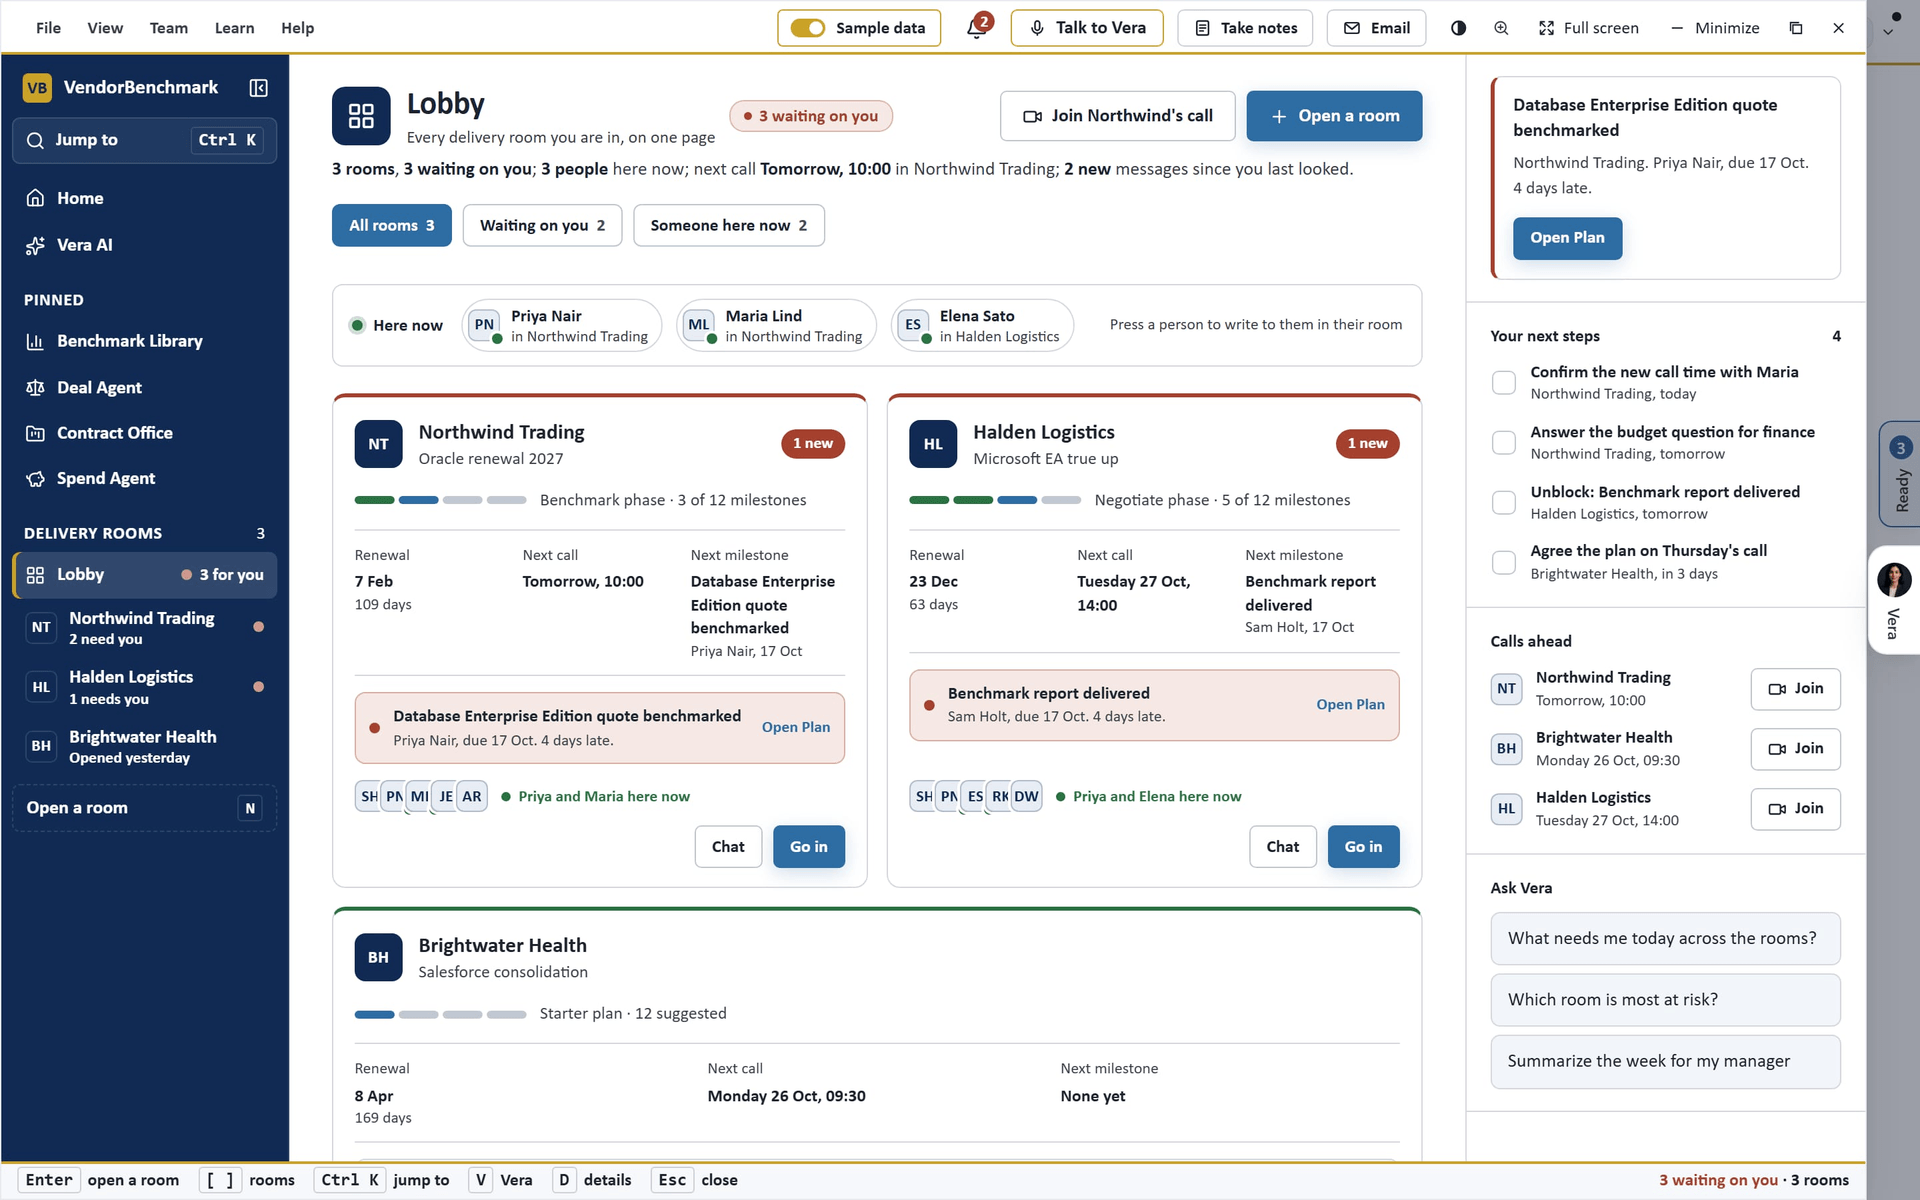Open the File menu
Image resolution: width=1920 pixels, height=1200 pixels.
point(48,28)
